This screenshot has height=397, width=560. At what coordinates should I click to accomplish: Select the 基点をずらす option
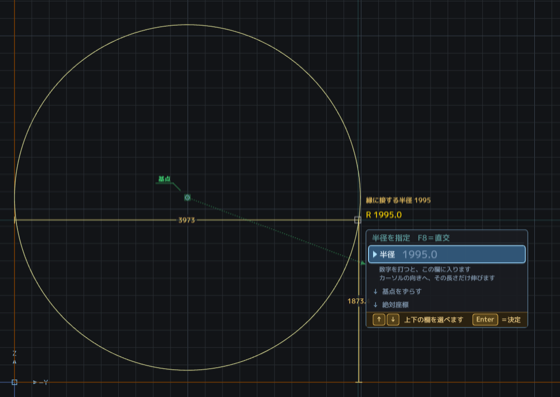coord(398,291)
